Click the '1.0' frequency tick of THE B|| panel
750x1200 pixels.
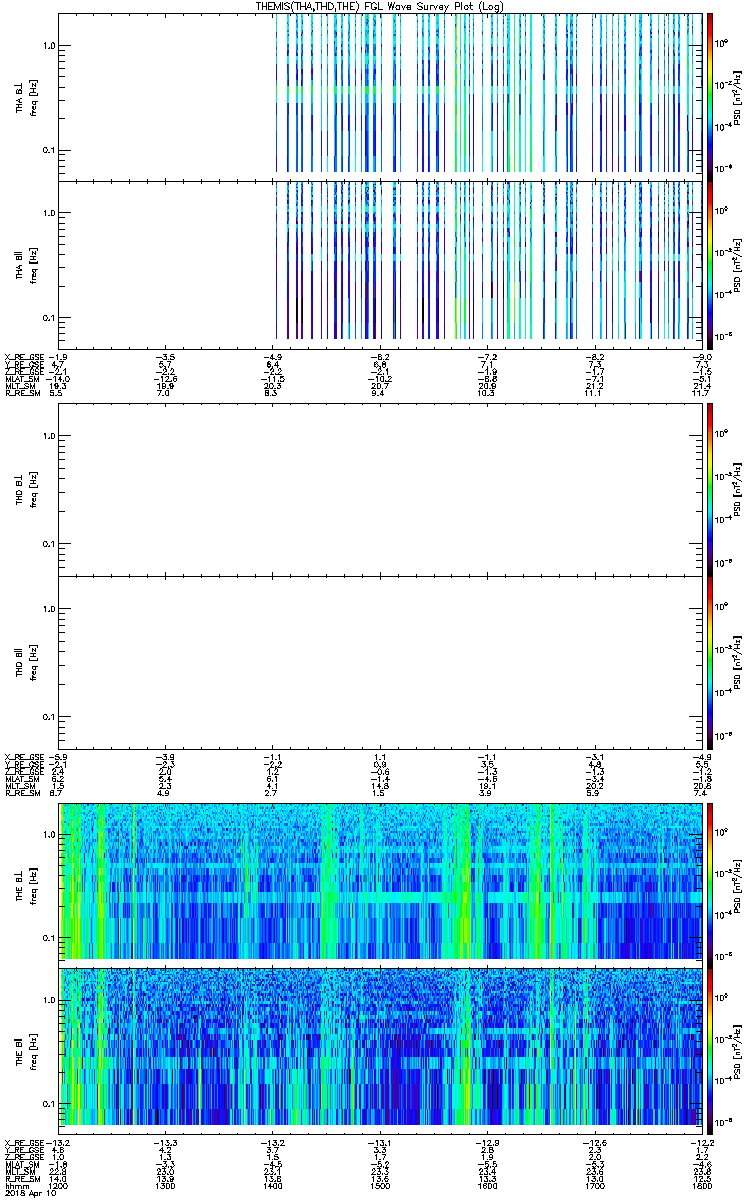[48, 1000]
